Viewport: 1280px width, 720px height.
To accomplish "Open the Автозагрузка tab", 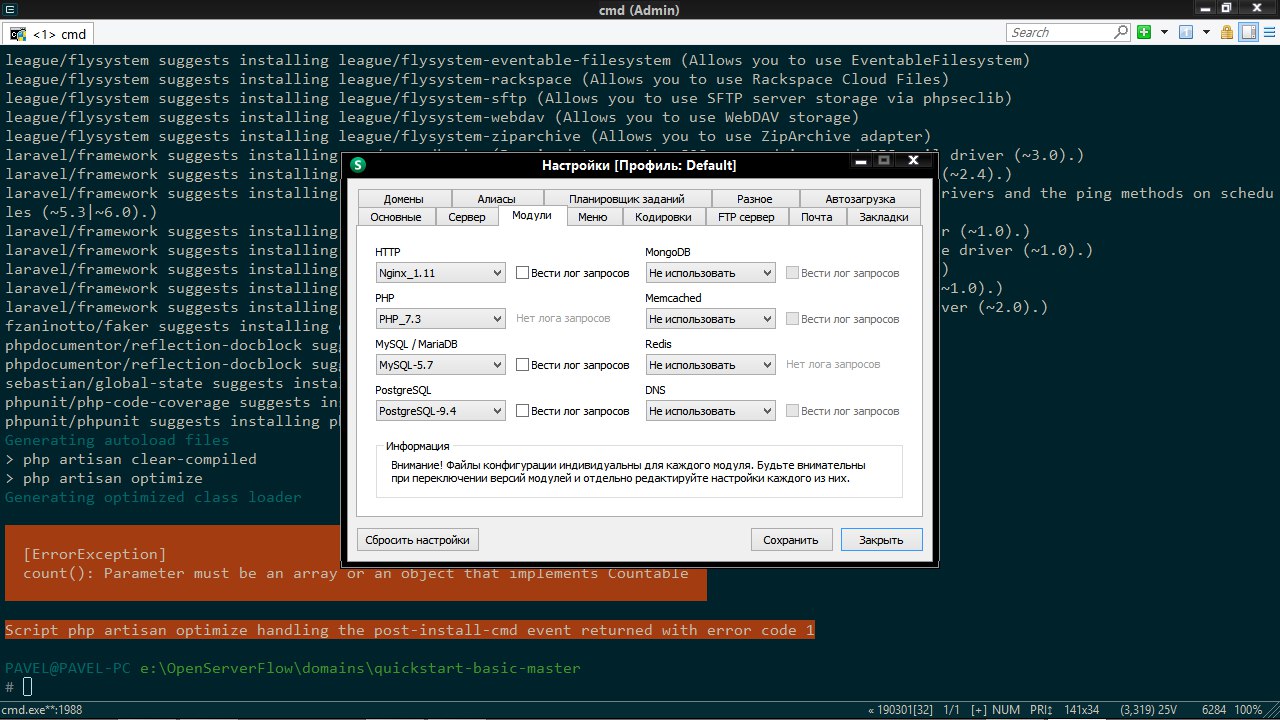I will point(860,199).
